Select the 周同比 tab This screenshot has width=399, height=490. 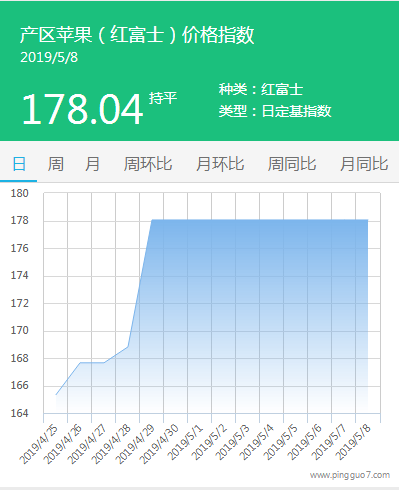click(x=292, y=164)
